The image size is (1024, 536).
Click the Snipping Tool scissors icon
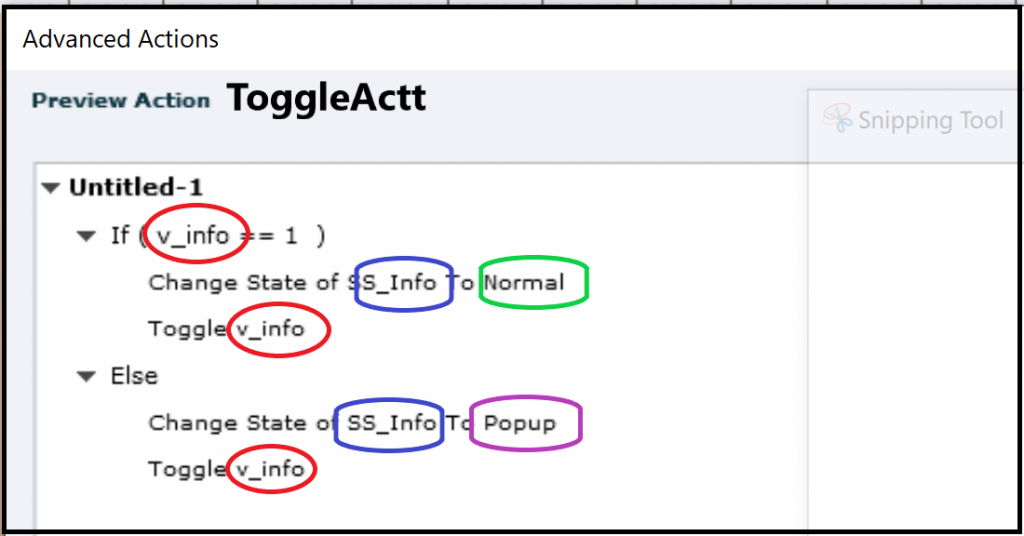coord(838,118)
